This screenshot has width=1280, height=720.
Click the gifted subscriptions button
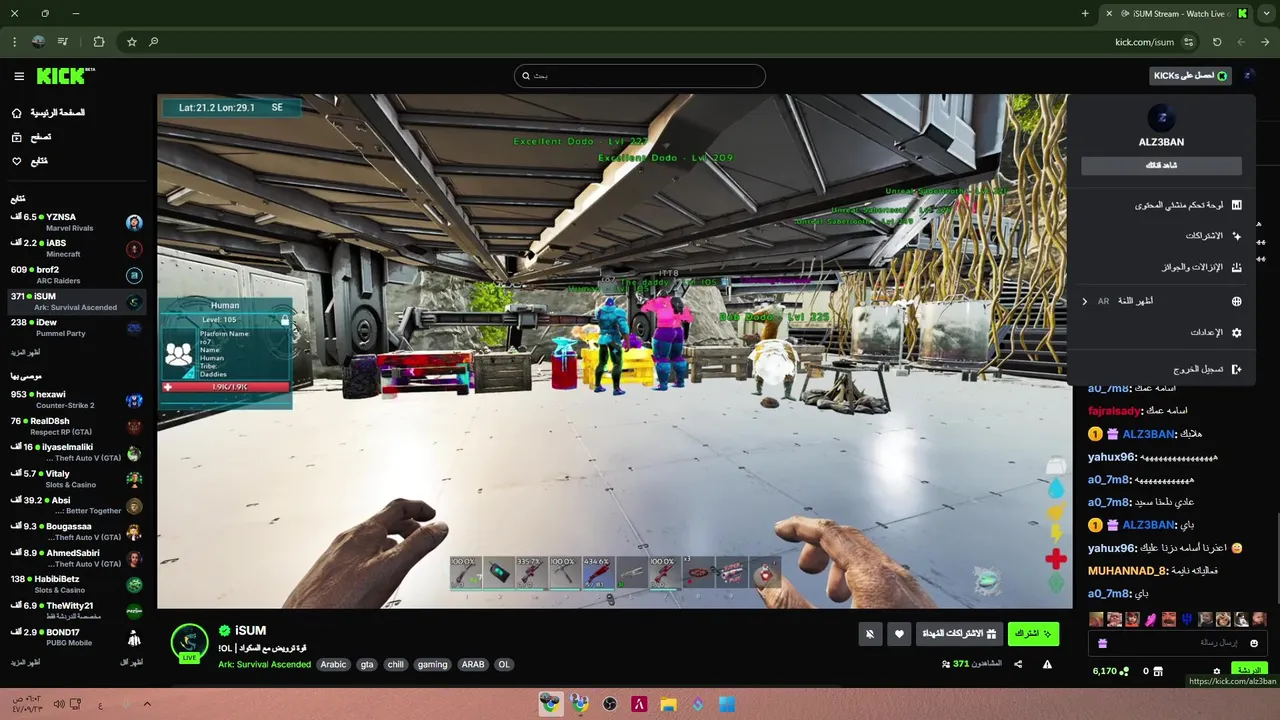[x=959, y=634]
